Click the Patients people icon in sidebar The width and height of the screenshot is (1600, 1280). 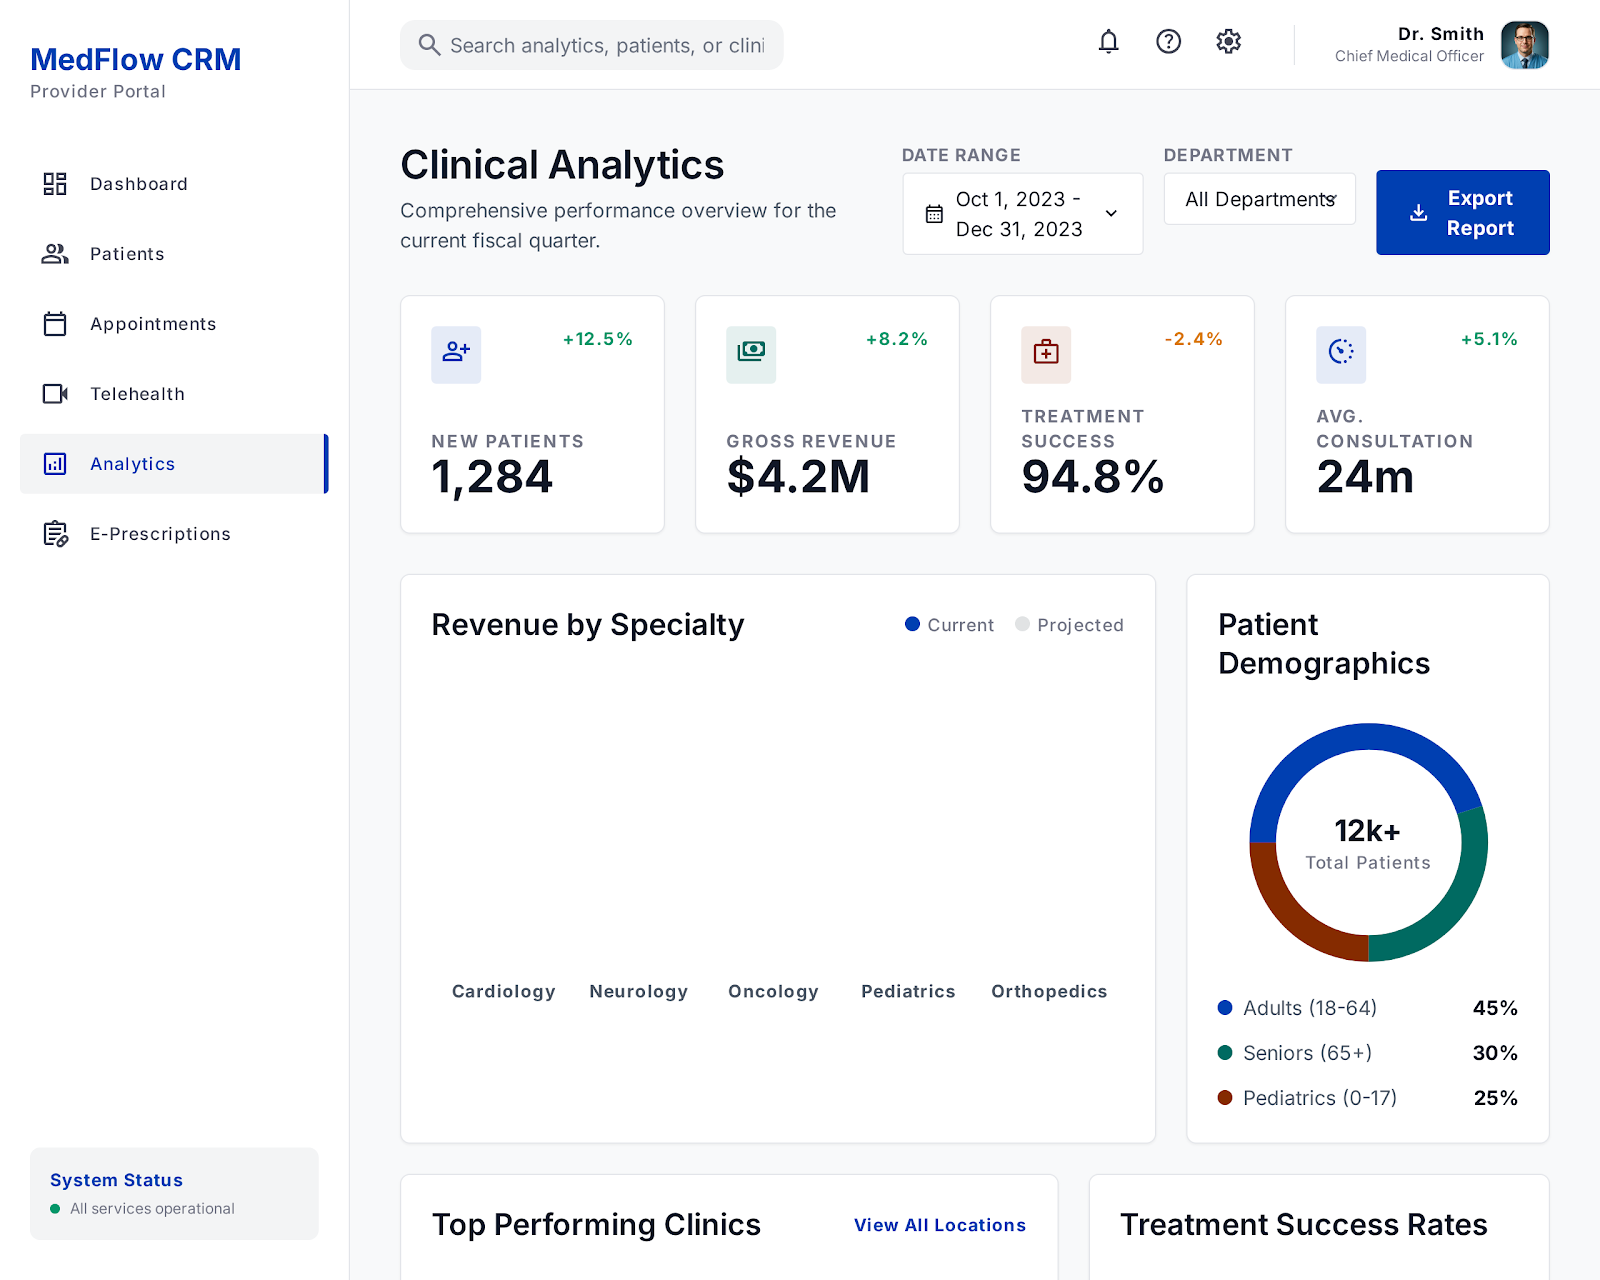coord(55,254)
